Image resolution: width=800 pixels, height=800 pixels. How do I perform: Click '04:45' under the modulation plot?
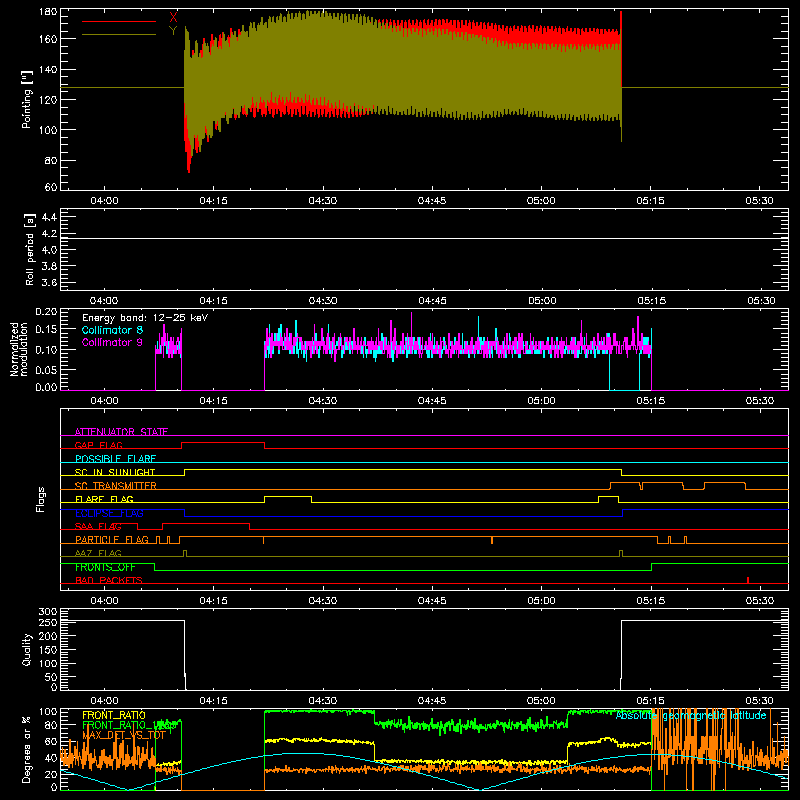[x=432, y=401]
